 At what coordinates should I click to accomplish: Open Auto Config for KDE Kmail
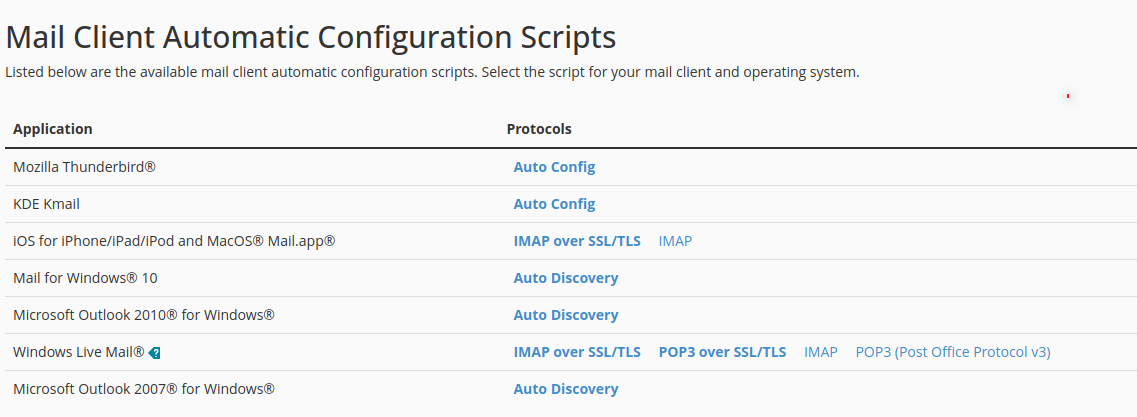pos(554,204)
